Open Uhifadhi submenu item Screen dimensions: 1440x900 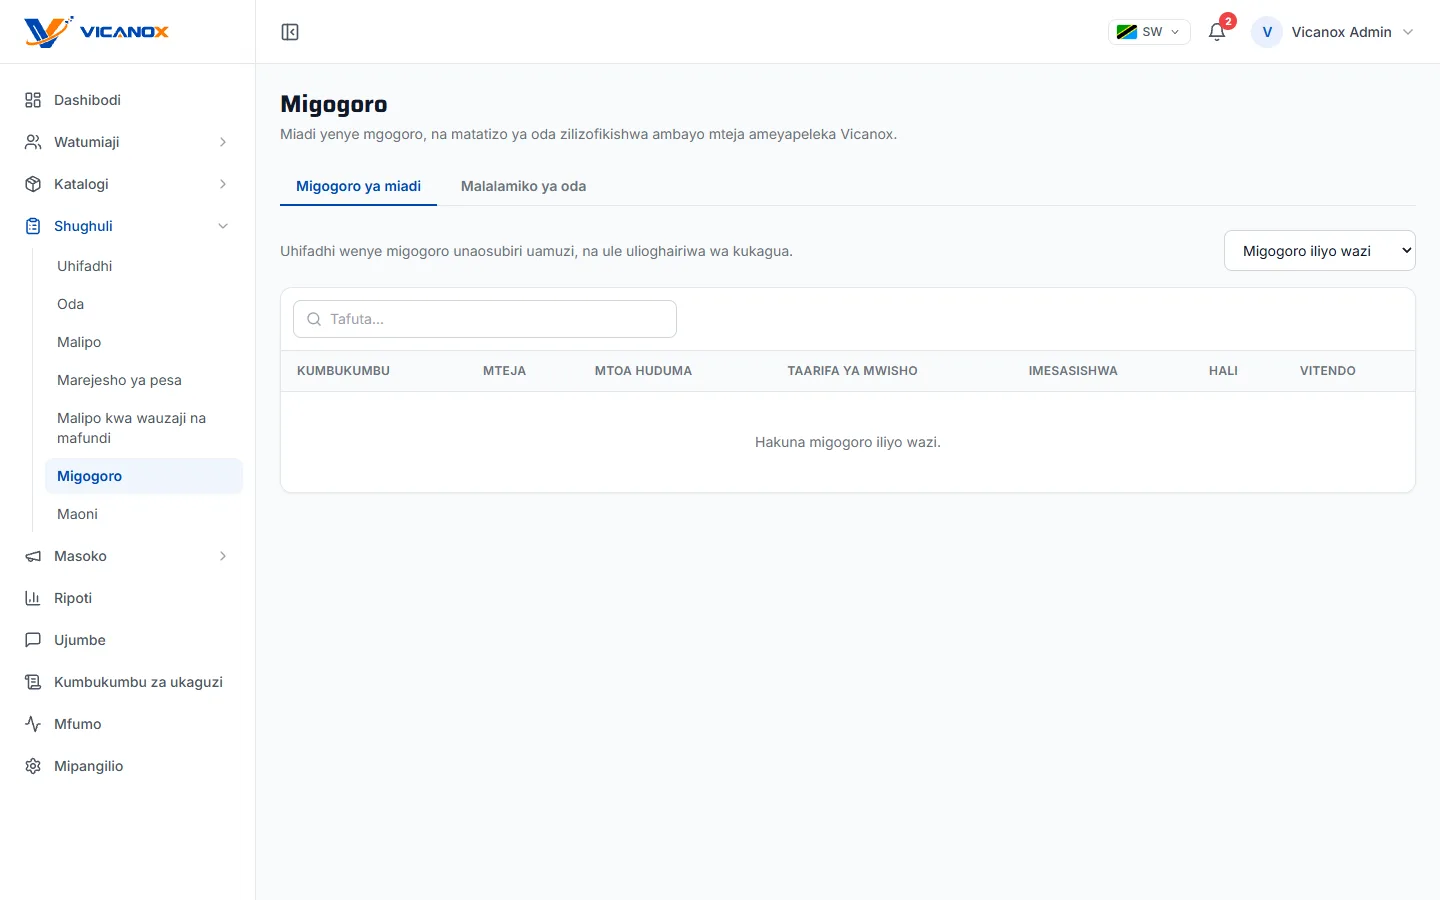(144, 266)
